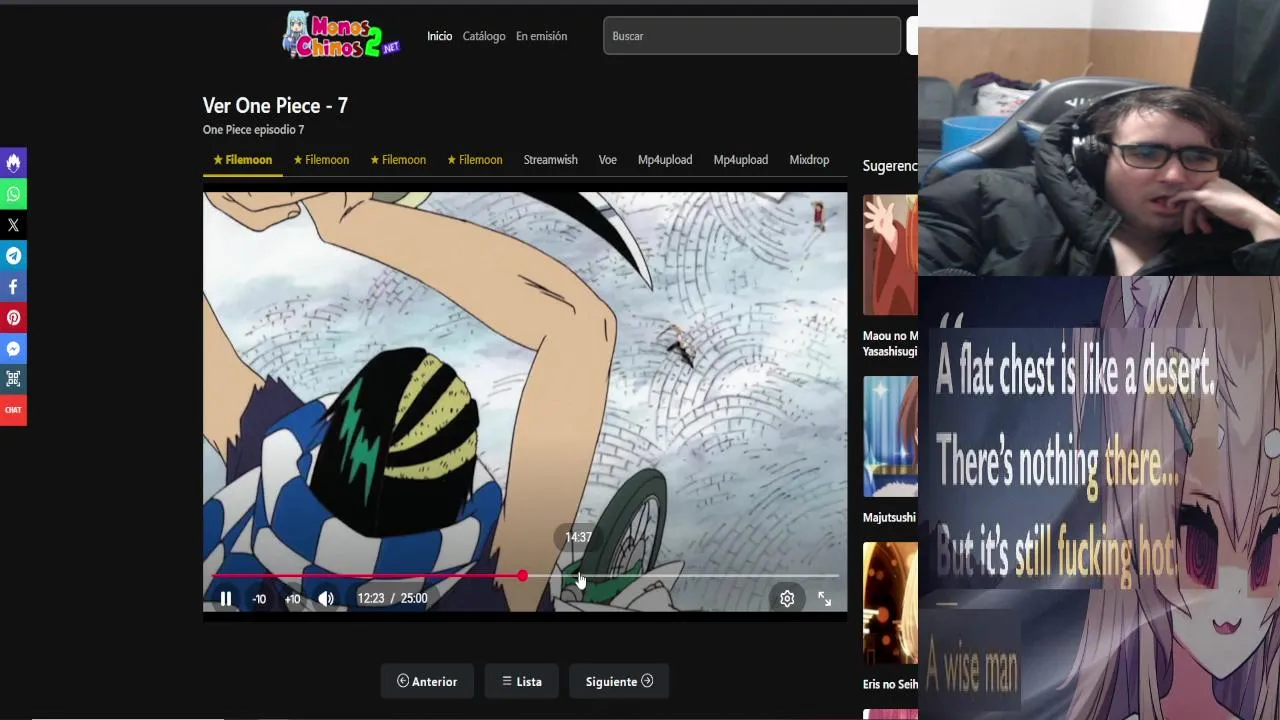The height and width of the screenshot is (720, 1280).
Task: Click the red progress bar handle
Action: [x=522, y=576]
